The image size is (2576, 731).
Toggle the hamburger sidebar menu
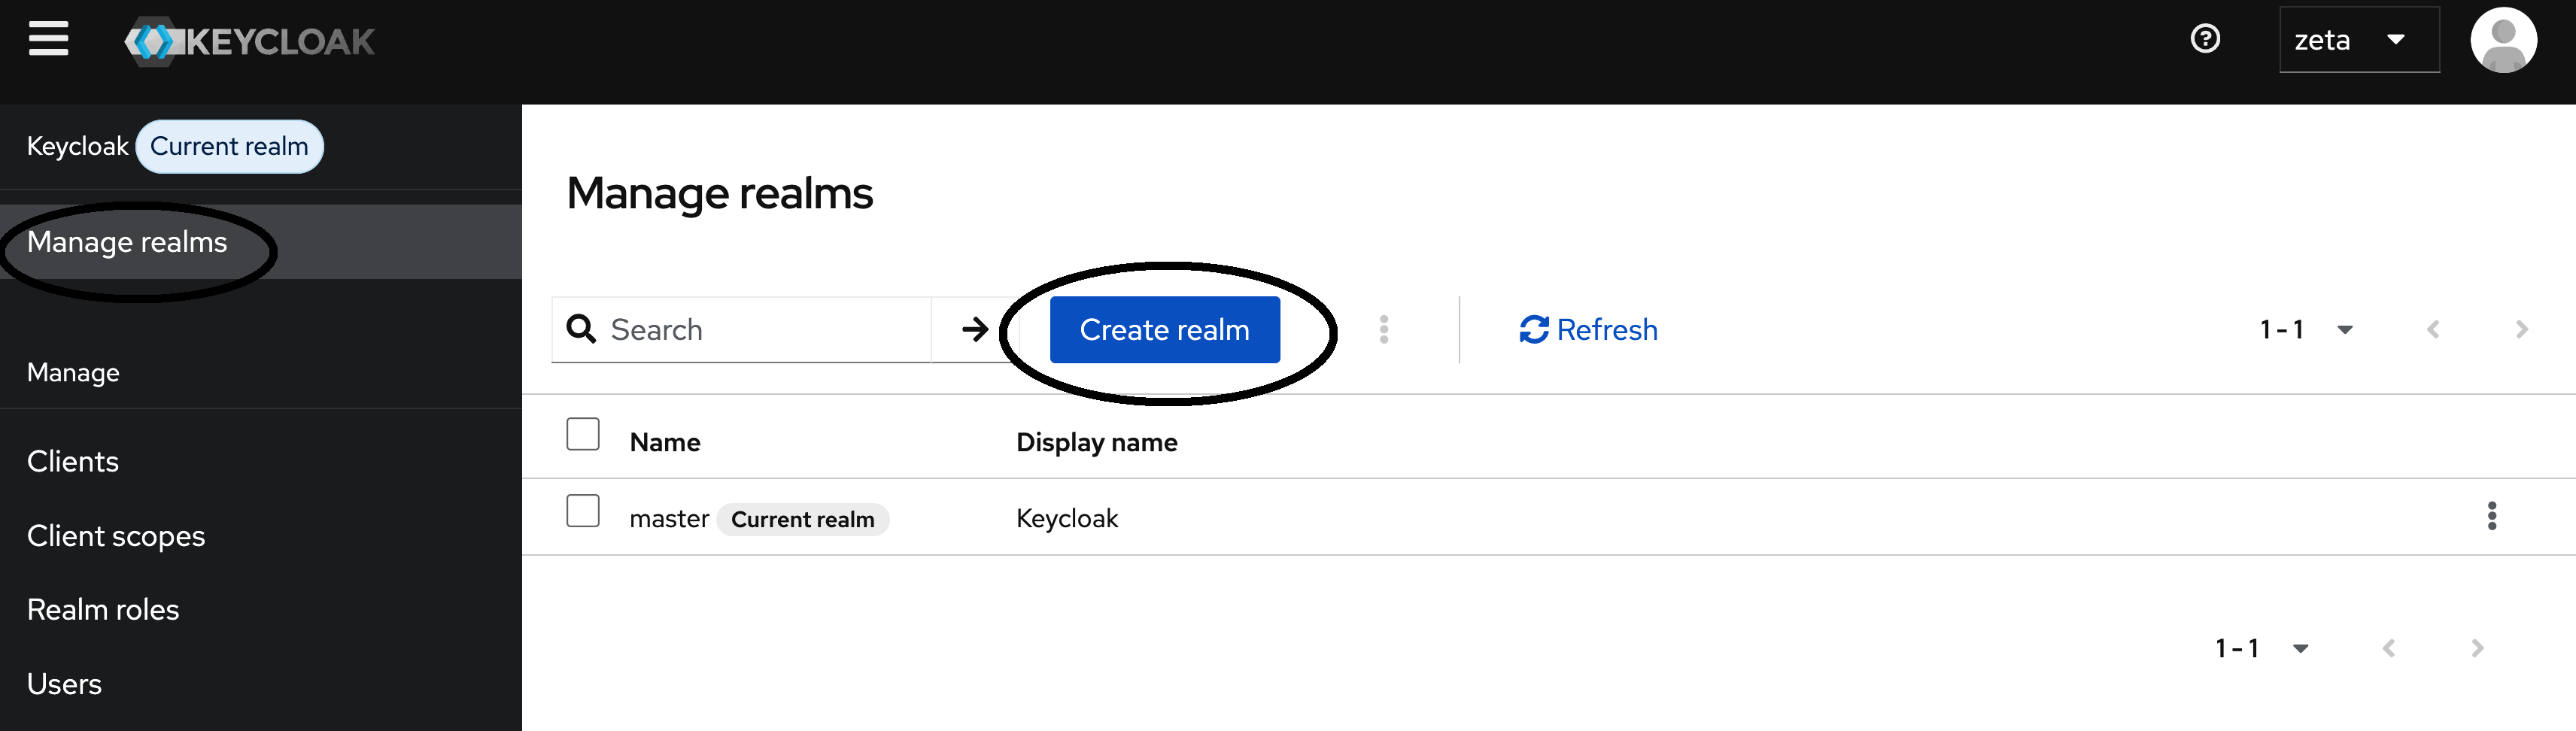(48, 39)
